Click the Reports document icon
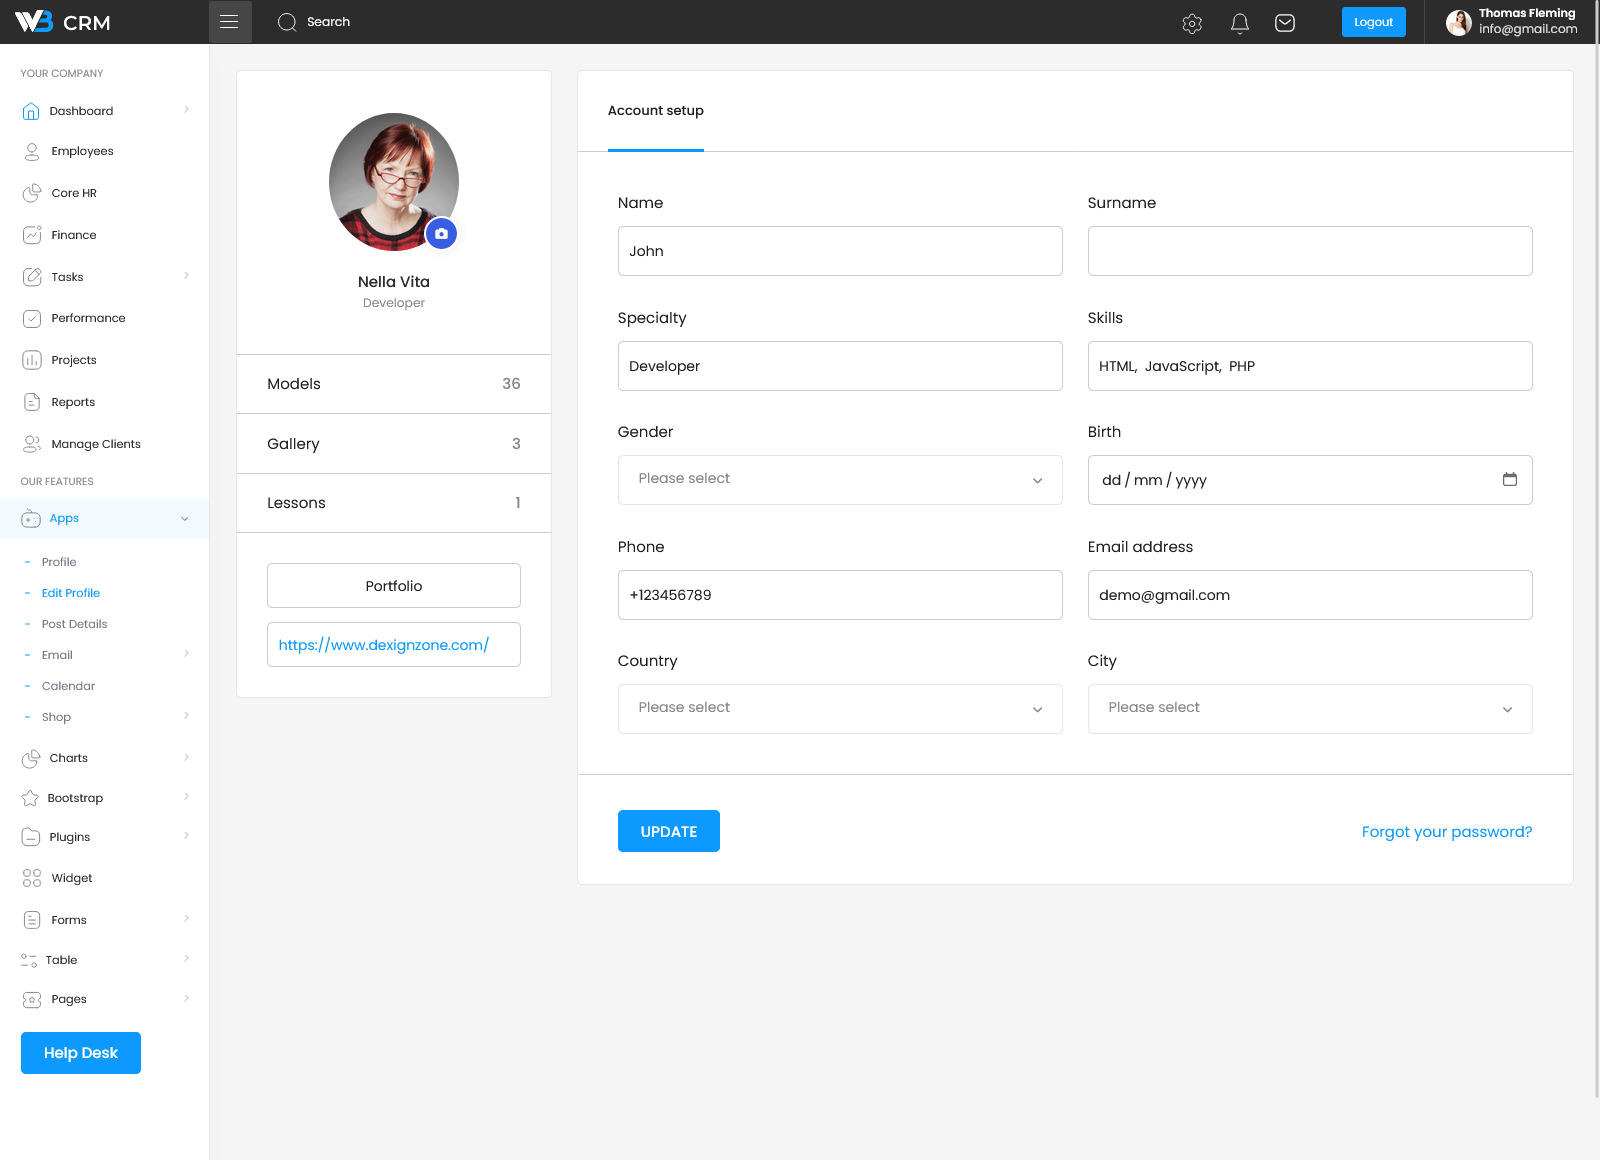1600x1160 pixels. (32, 402)
